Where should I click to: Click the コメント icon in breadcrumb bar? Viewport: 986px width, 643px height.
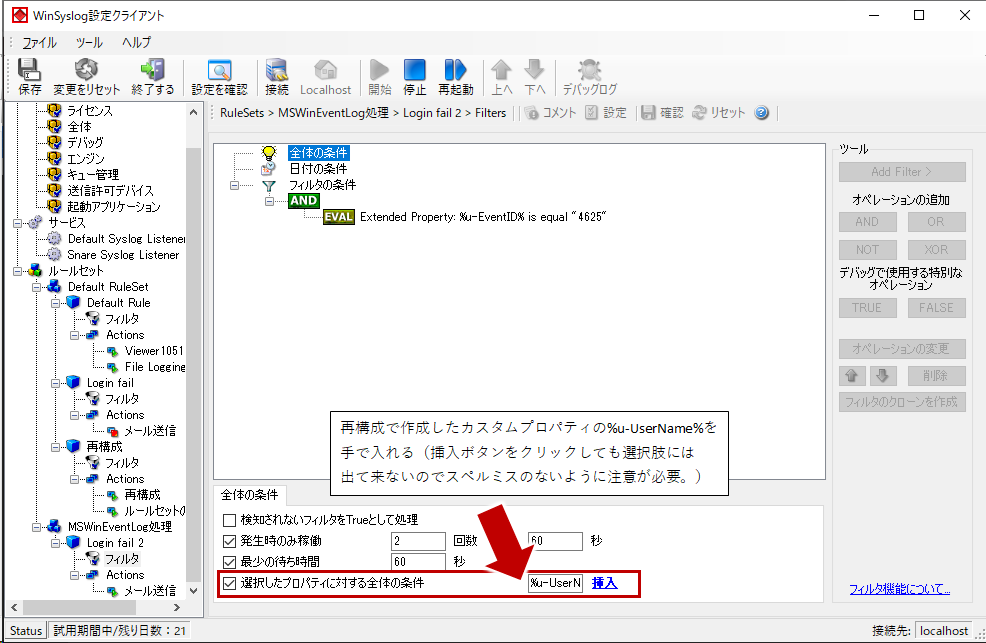532,113
